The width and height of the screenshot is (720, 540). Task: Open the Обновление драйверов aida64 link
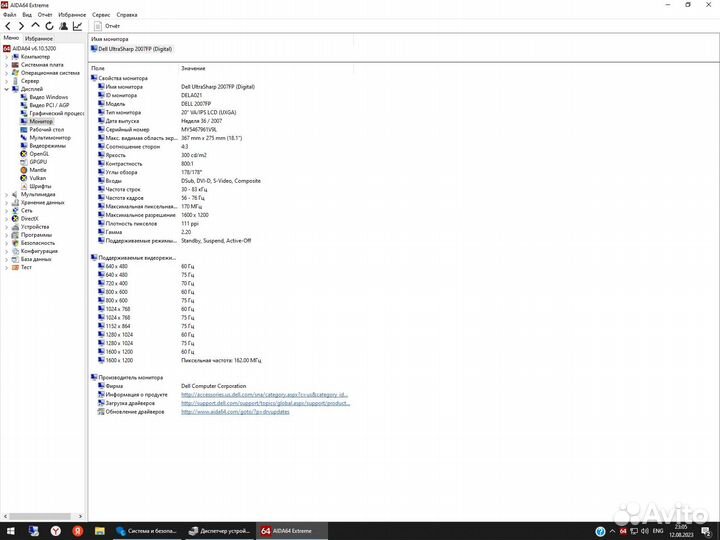[235, 412]
